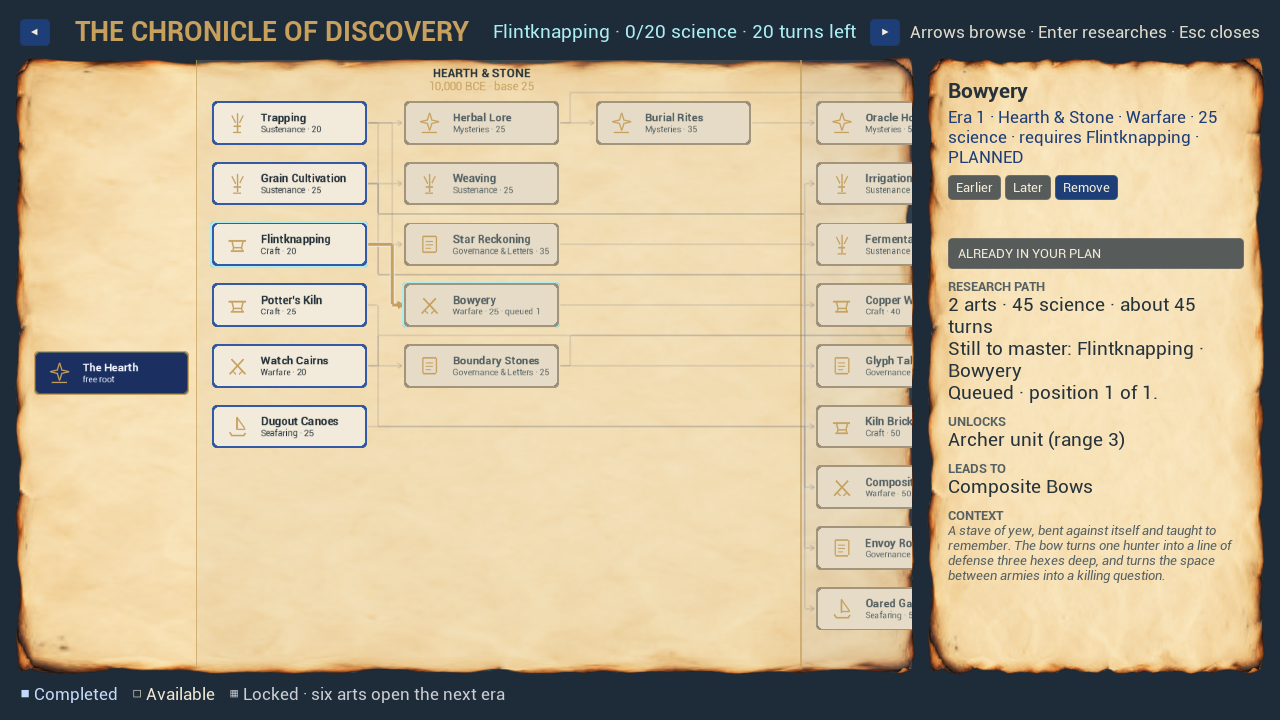
Task: Select the sailboat icon on the Oared node
Action: pyautogui.click(x=842, y=609)
